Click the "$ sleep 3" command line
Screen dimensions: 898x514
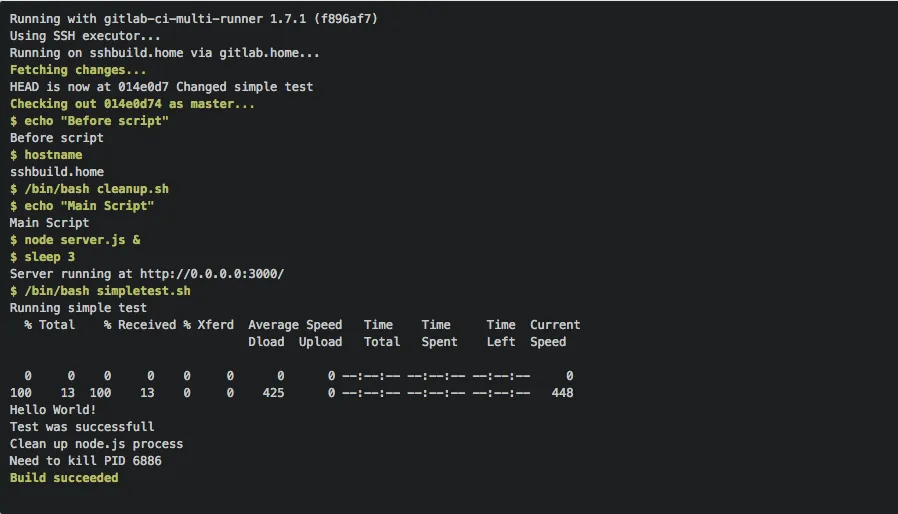(42, 257)
